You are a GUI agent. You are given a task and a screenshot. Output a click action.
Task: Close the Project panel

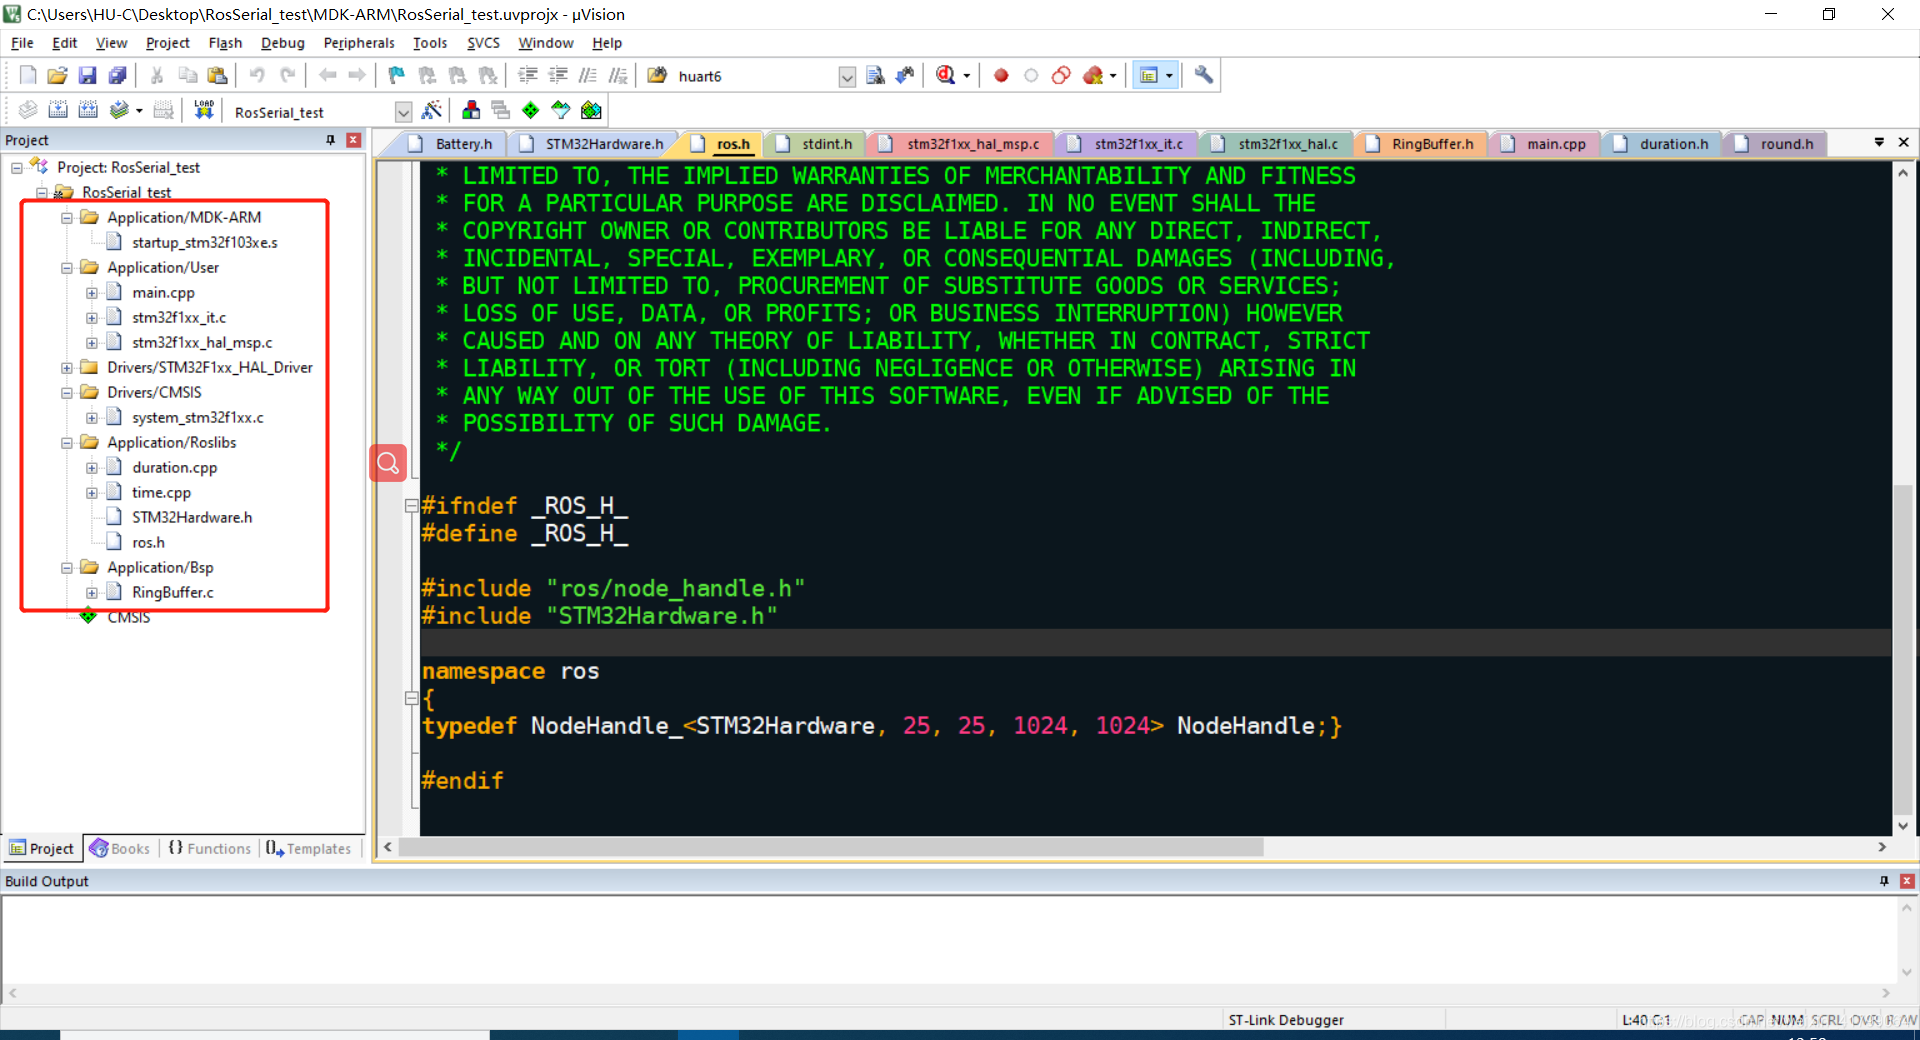click(x=353, y=140)
